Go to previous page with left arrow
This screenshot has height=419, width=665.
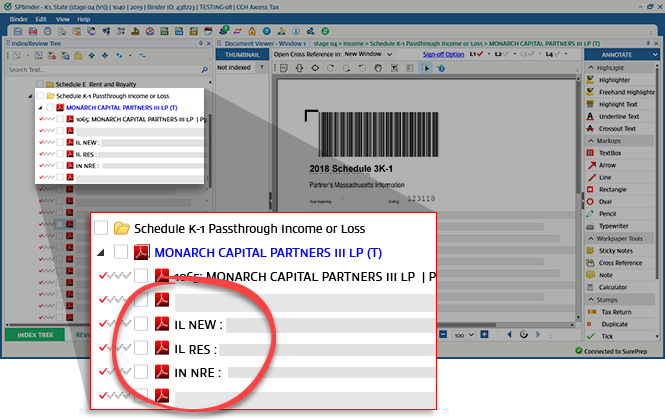tap(510, 335)
